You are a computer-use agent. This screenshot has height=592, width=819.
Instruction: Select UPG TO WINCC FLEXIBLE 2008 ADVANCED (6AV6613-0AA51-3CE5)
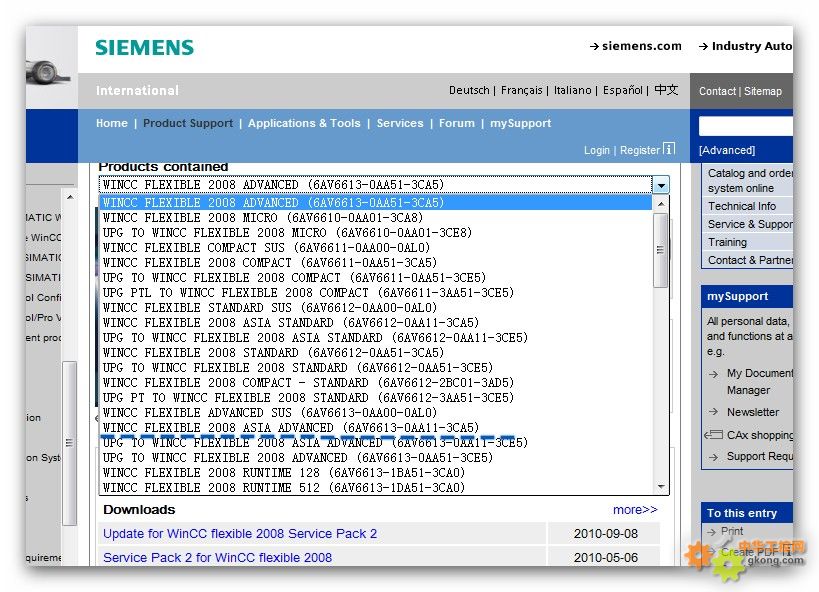[376, 458]
